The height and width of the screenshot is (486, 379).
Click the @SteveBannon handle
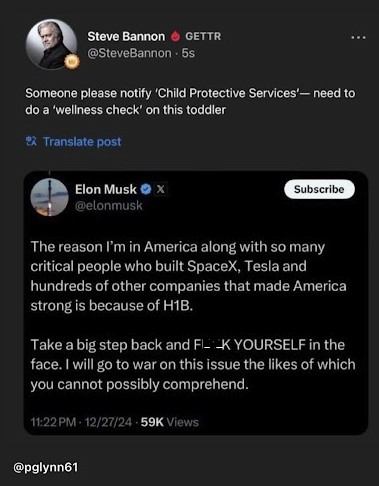pos(129,53)
